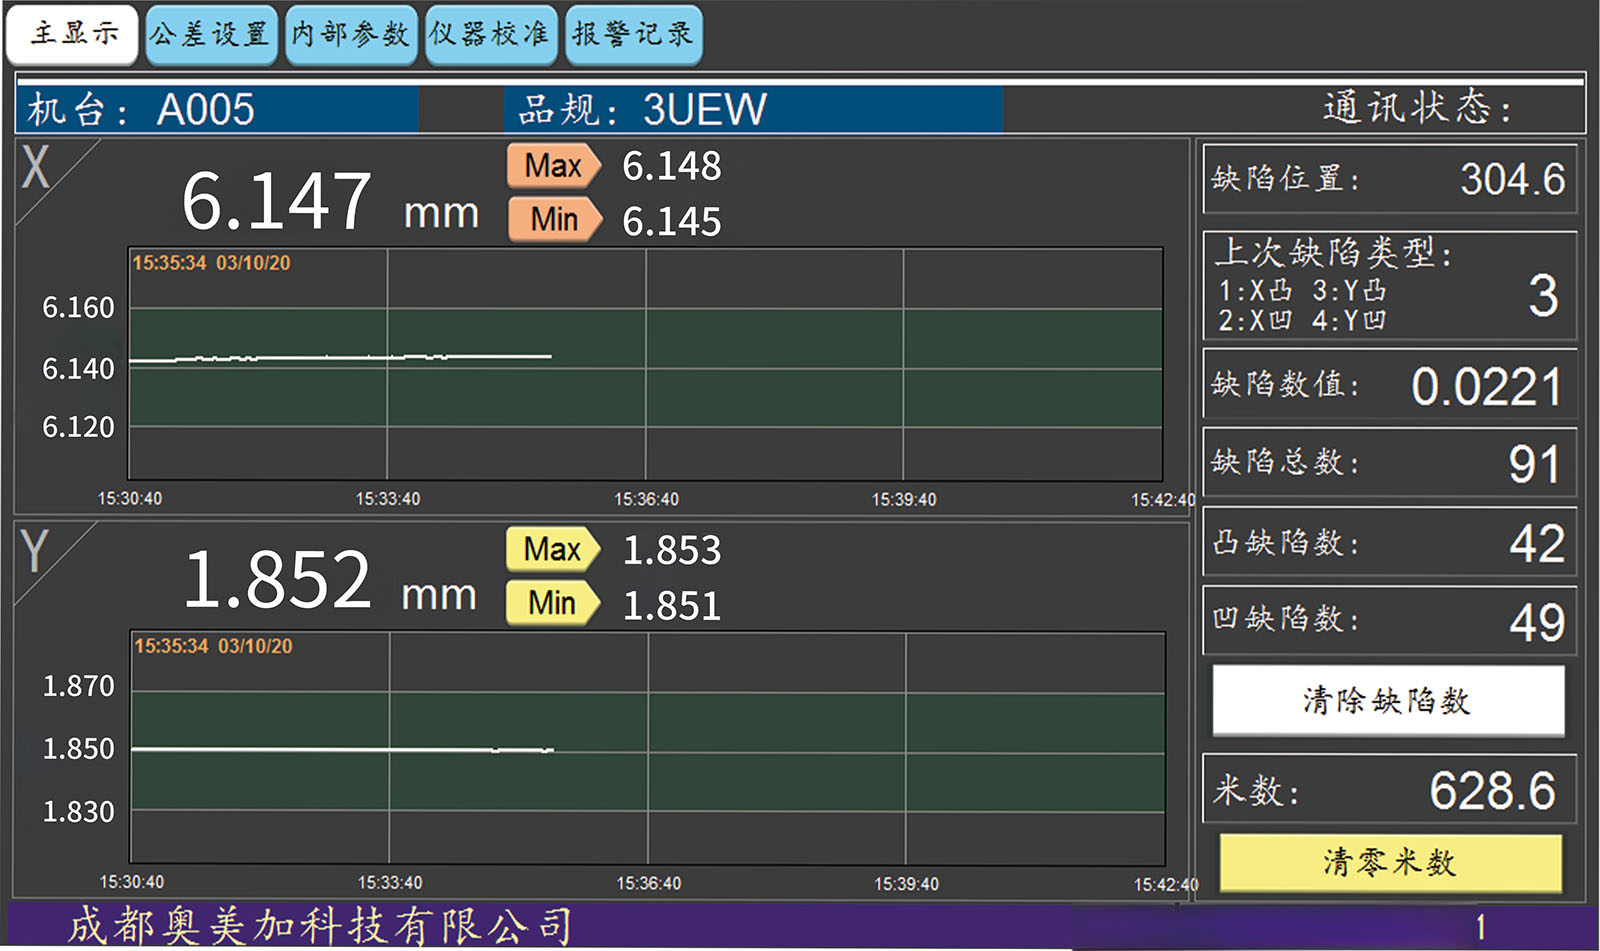This screenshot has height=951, width=1600.
Task: Click the yellow Max badge for Y
Action: pyautogui.click(x=552, y=549)
